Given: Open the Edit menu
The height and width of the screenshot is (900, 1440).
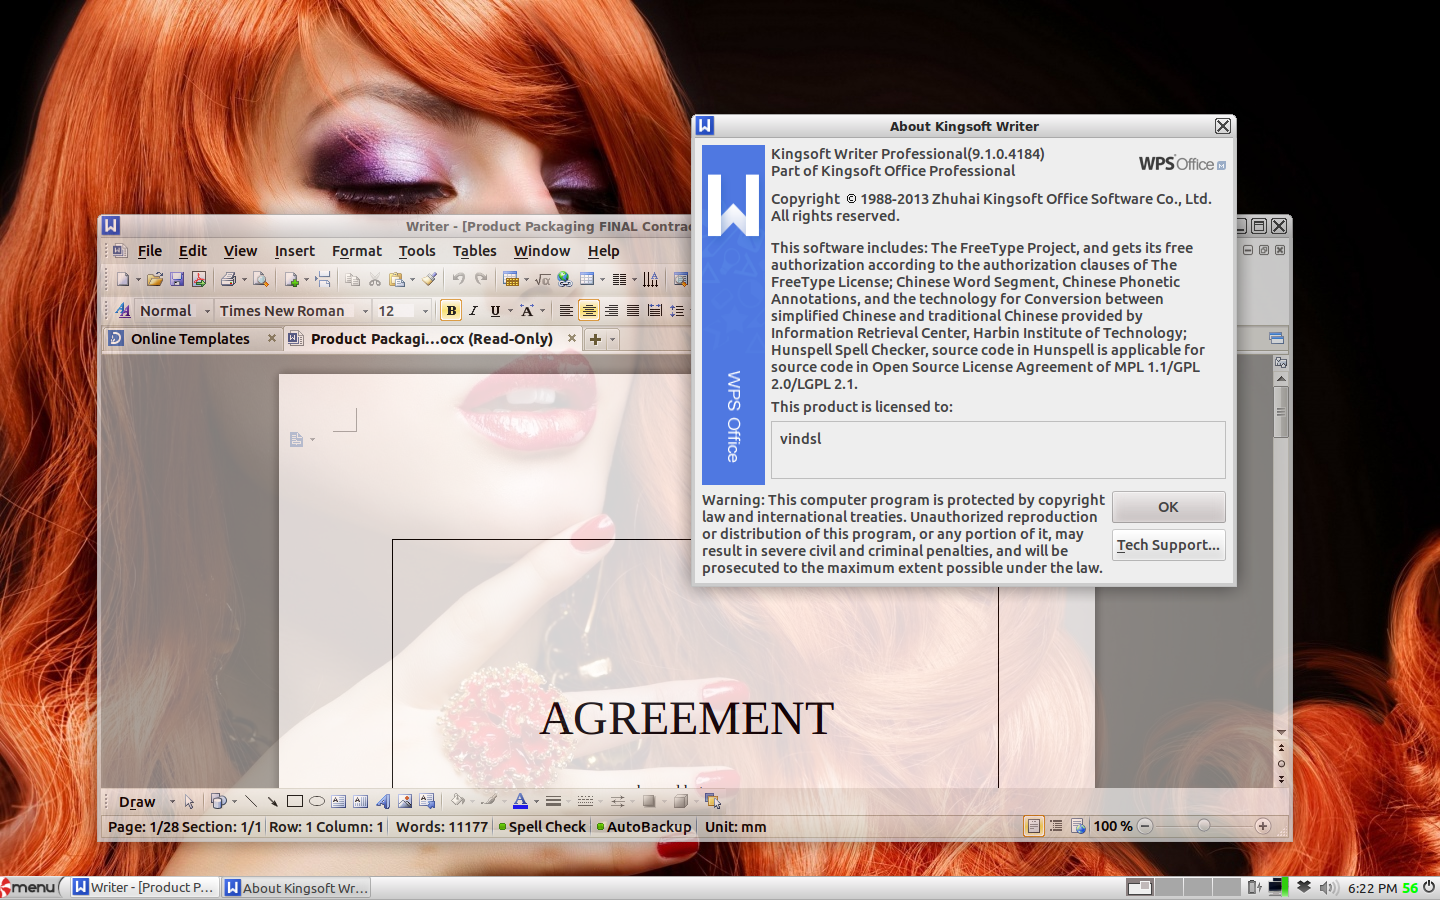Looking at the screenshot, I should click(193, 251).
